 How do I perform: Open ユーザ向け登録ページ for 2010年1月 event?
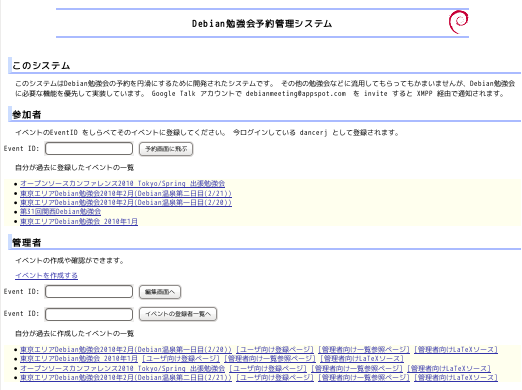coord(181,359)
